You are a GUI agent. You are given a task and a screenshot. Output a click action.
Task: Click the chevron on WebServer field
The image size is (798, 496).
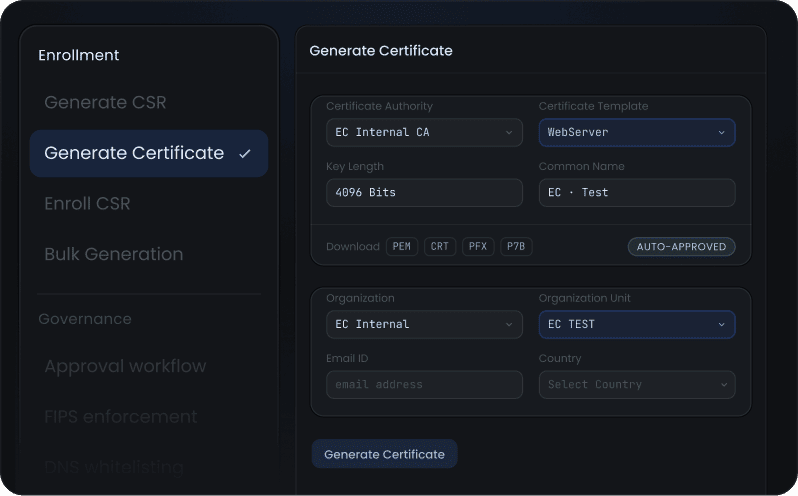coord(721,132)
